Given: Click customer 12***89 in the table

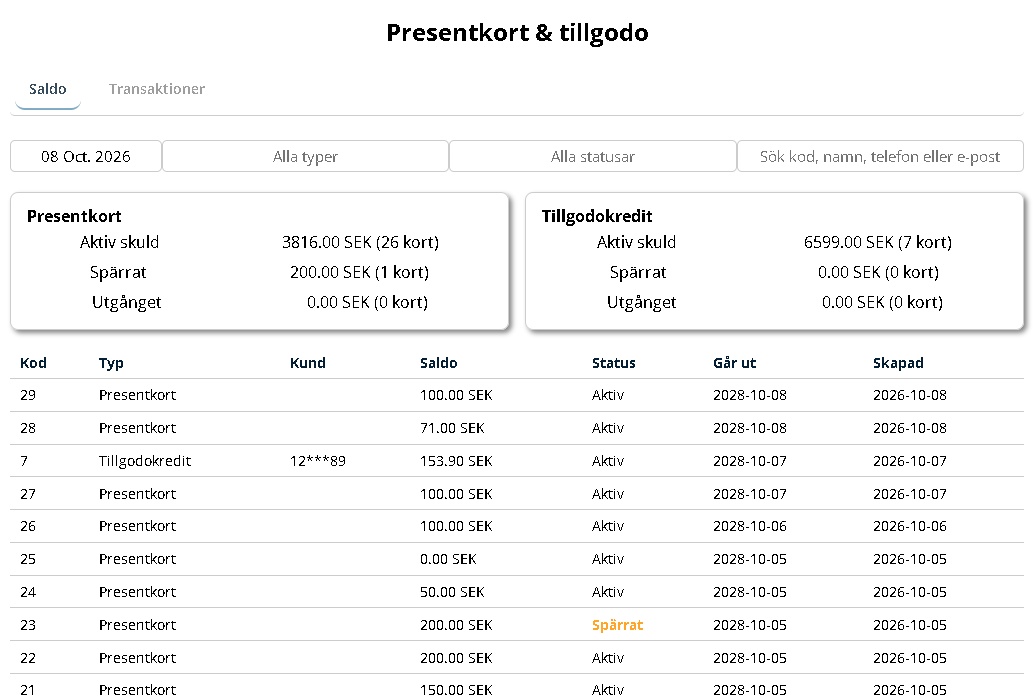Looking at the screenshot, I should (318, 461).
